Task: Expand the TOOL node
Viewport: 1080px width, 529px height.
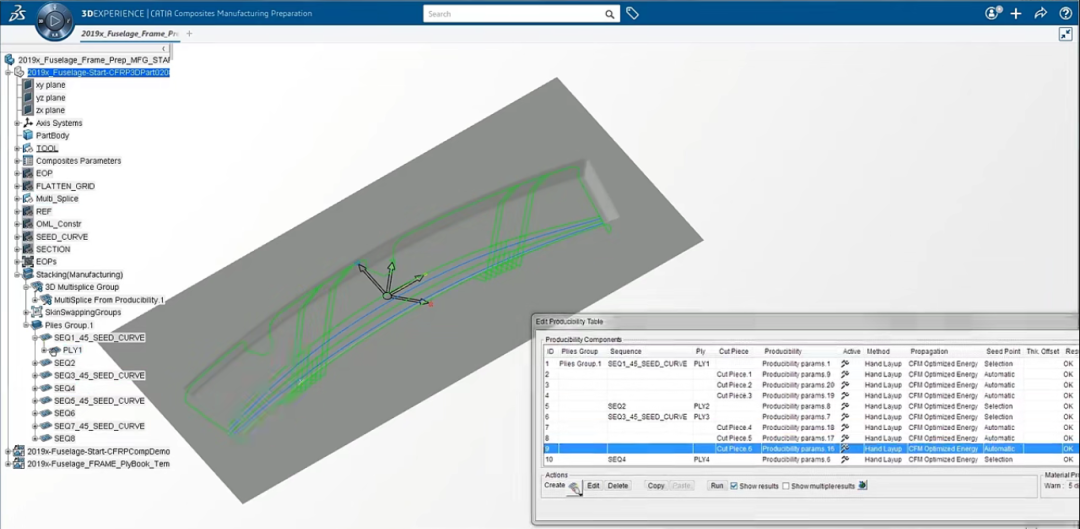Action: click(18, 148)
